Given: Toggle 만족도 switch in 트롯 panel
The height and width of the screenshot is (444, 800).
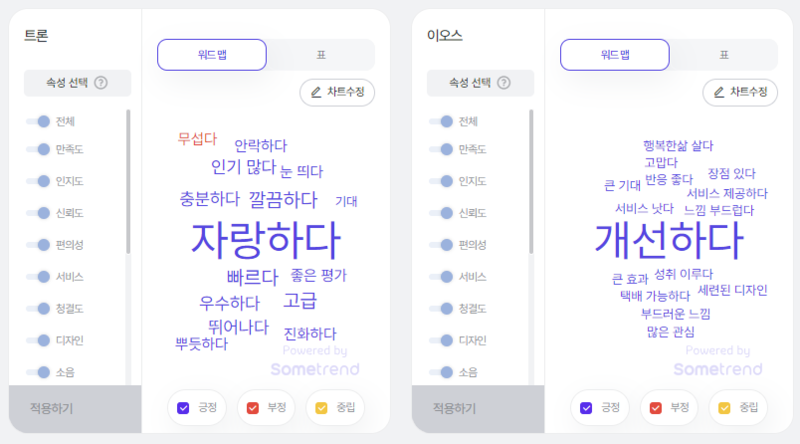Looking at the screenshot, I should point(38,149).
